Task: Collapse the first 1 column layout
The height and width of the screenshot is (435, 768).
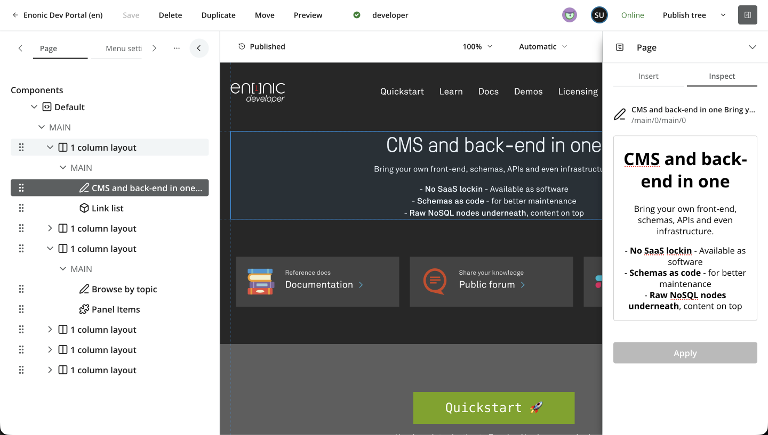Action: coord(50,147)
